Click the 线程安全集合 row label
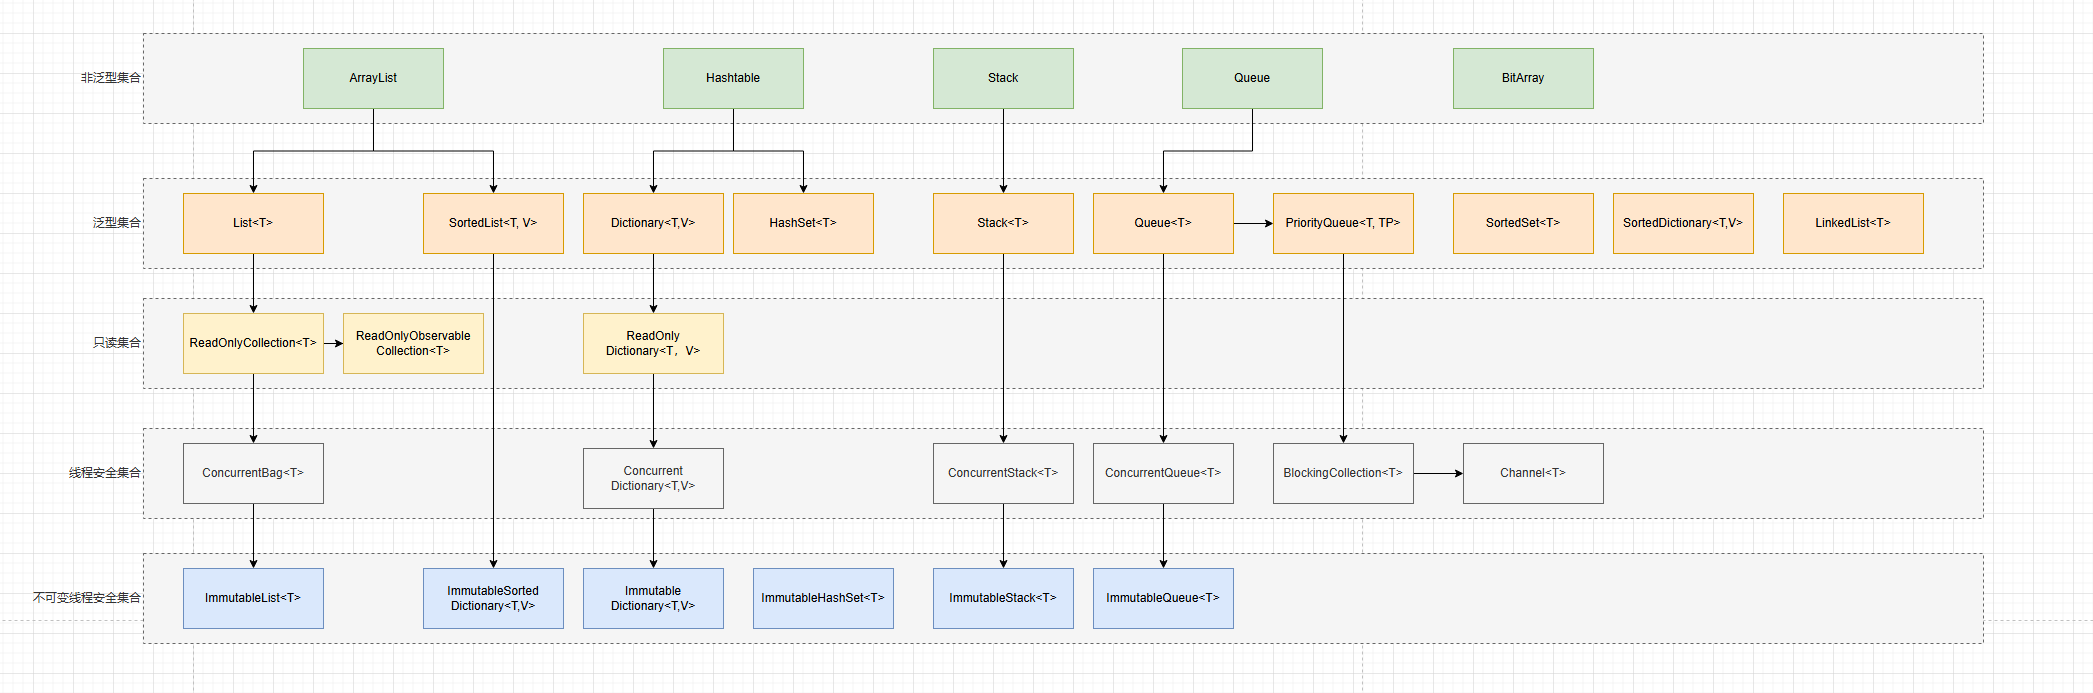 click(x=105, y=473)
